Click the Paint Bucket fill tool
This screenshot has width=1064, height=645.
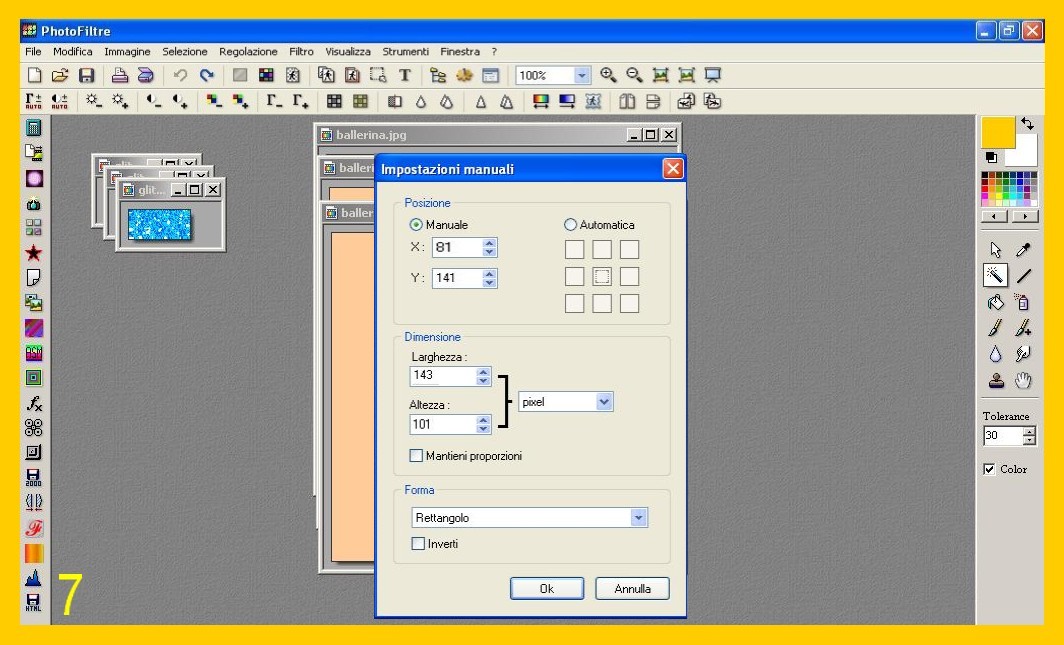(995, 301)
